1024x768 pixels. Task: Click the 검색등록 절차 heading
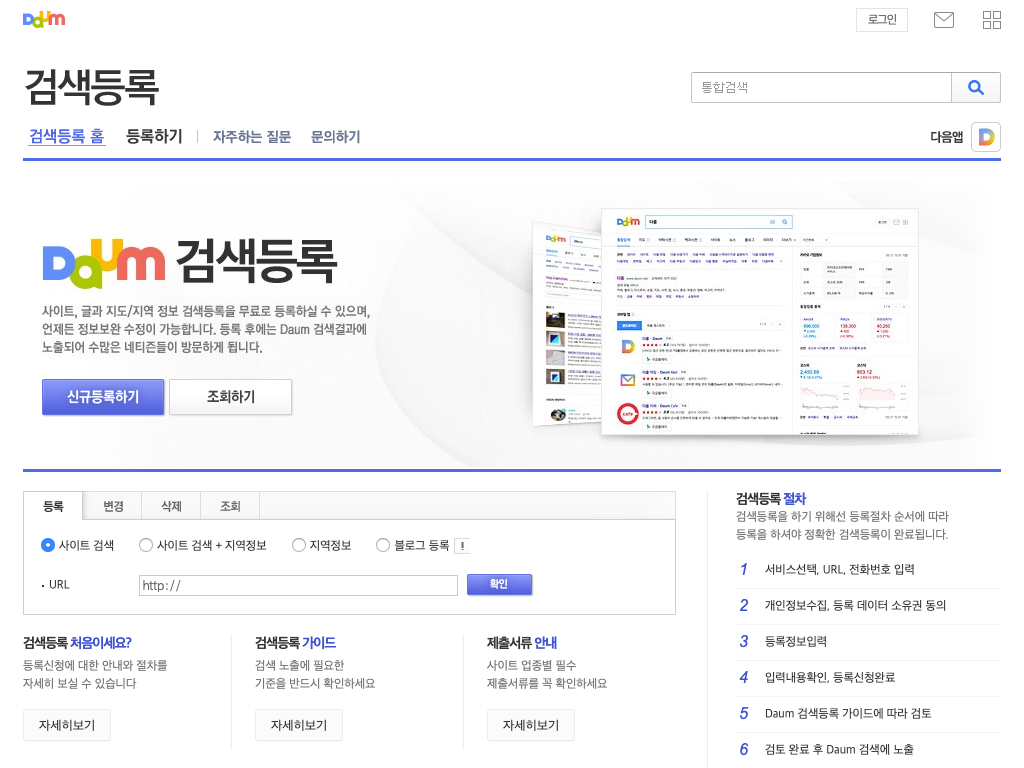[771, 499]
